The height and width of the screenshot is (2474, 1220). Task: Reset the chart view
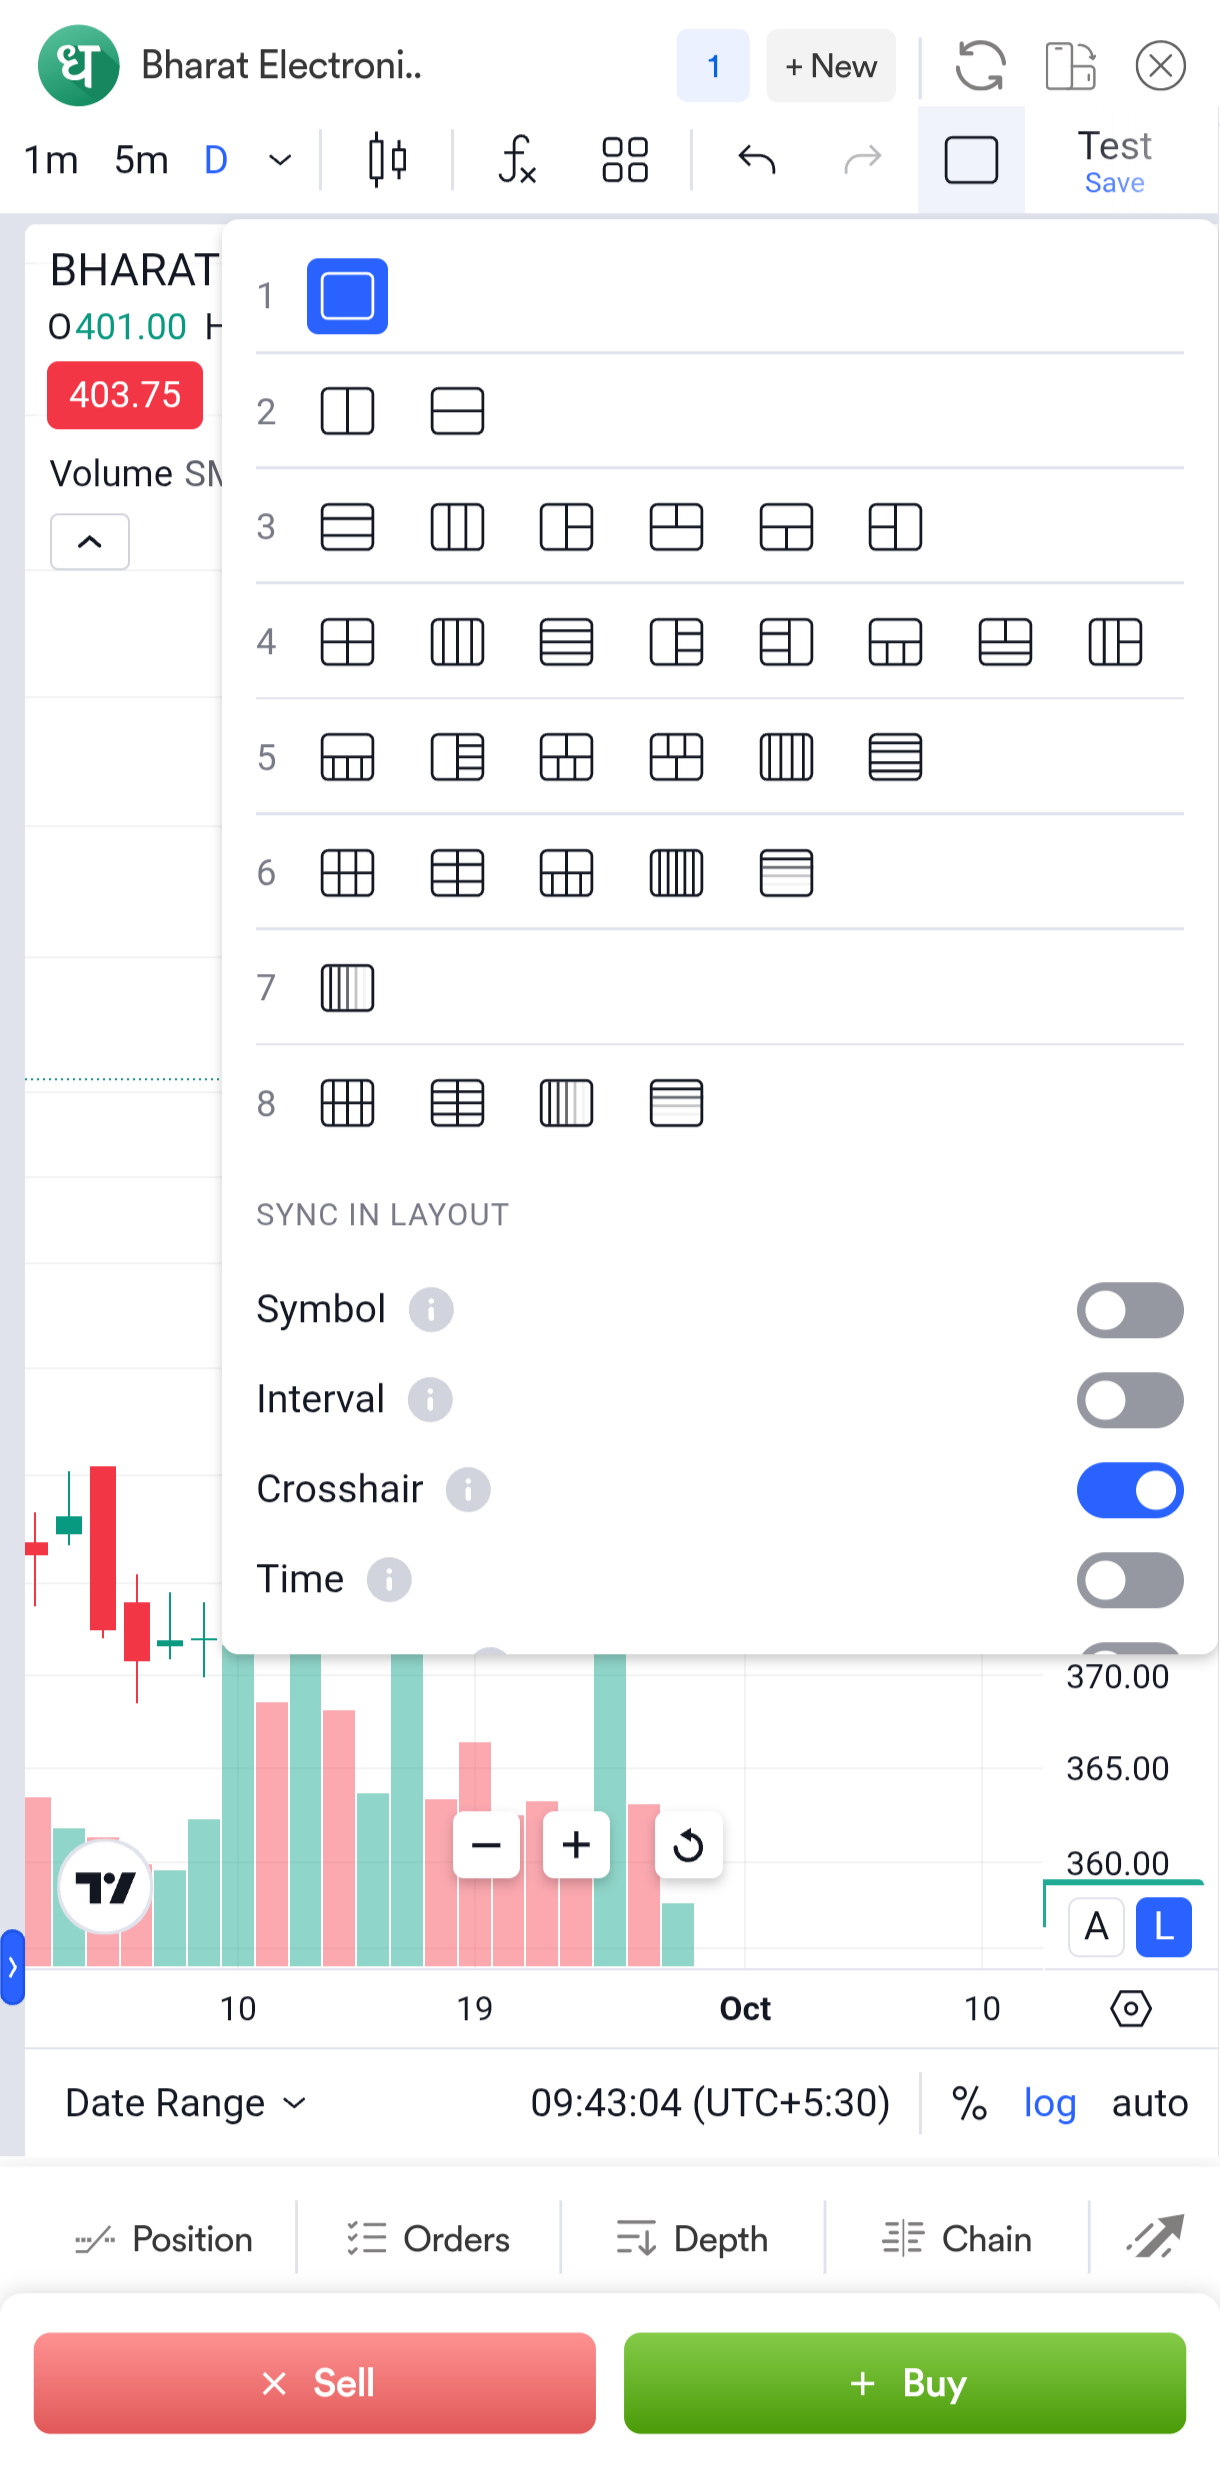pos(688,1845)
